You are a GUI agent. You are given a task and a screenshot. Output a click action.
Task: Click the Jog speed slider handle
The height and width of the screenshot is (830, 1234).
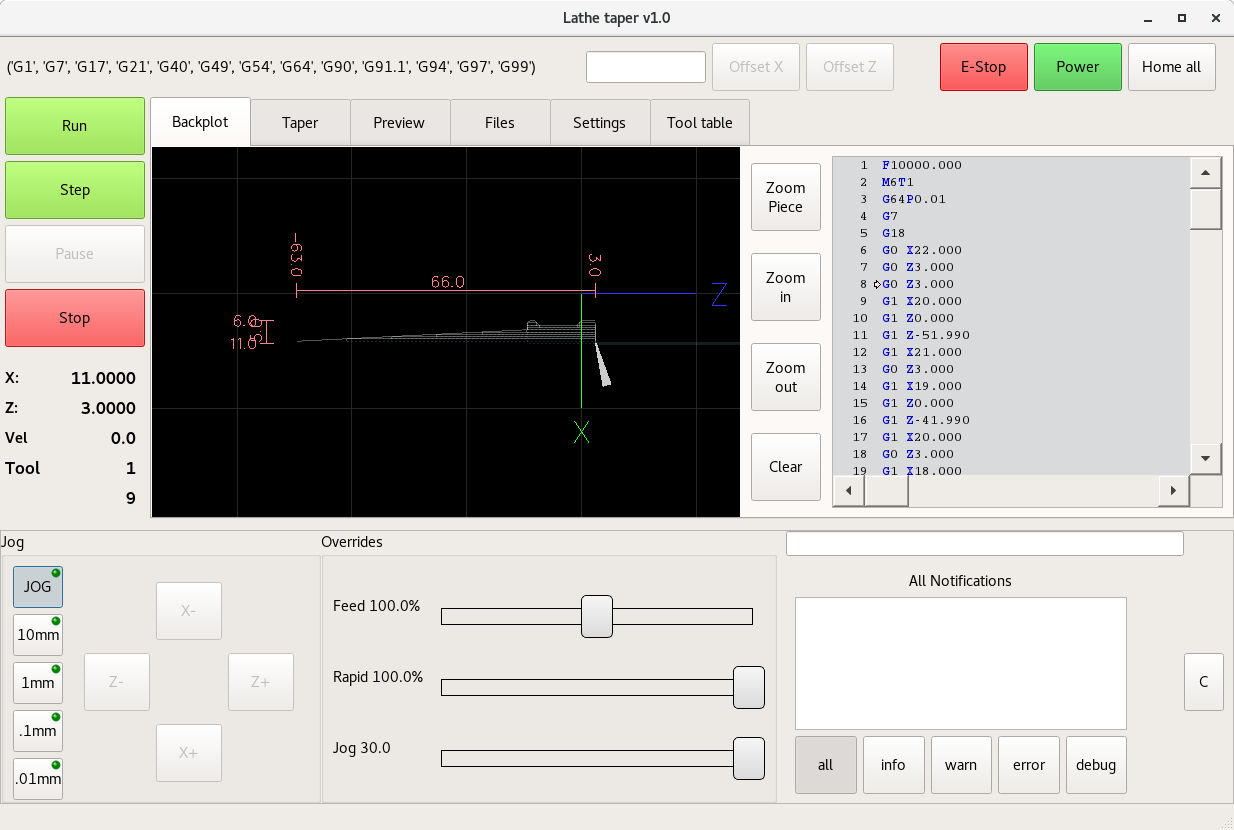click(x=749, y=758)
